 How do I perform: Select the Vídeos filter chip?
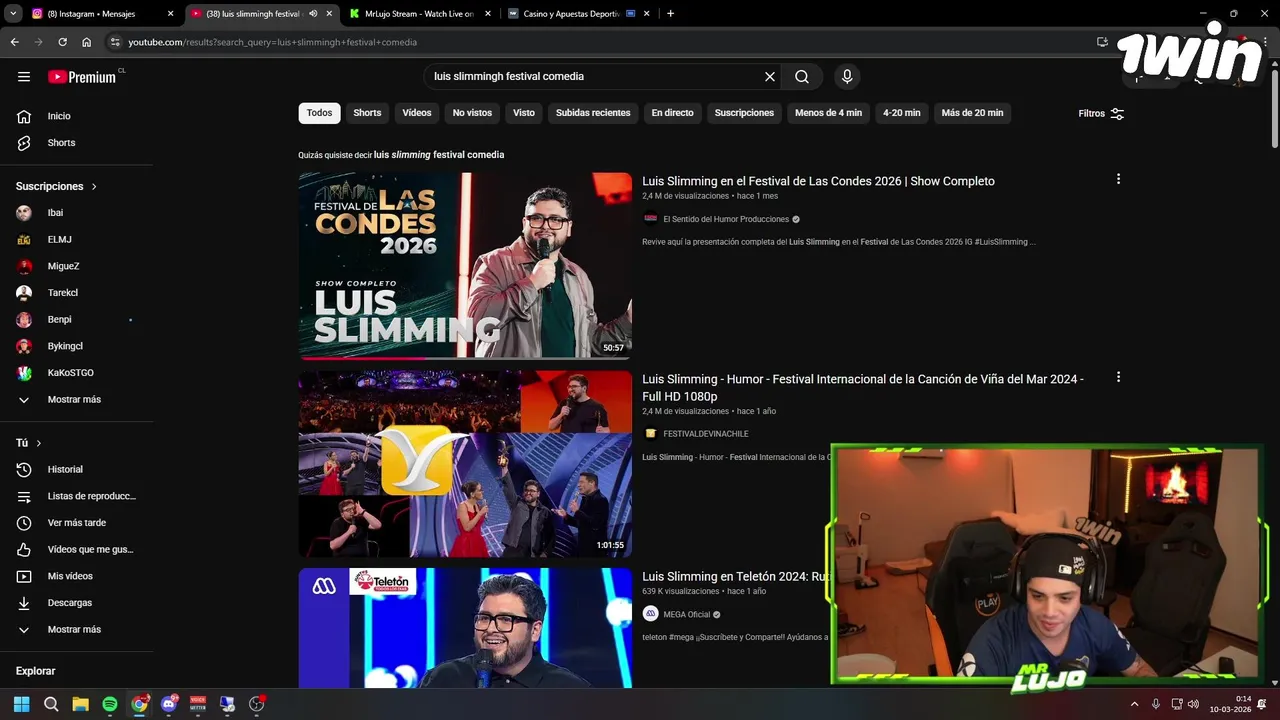point(417,113)
